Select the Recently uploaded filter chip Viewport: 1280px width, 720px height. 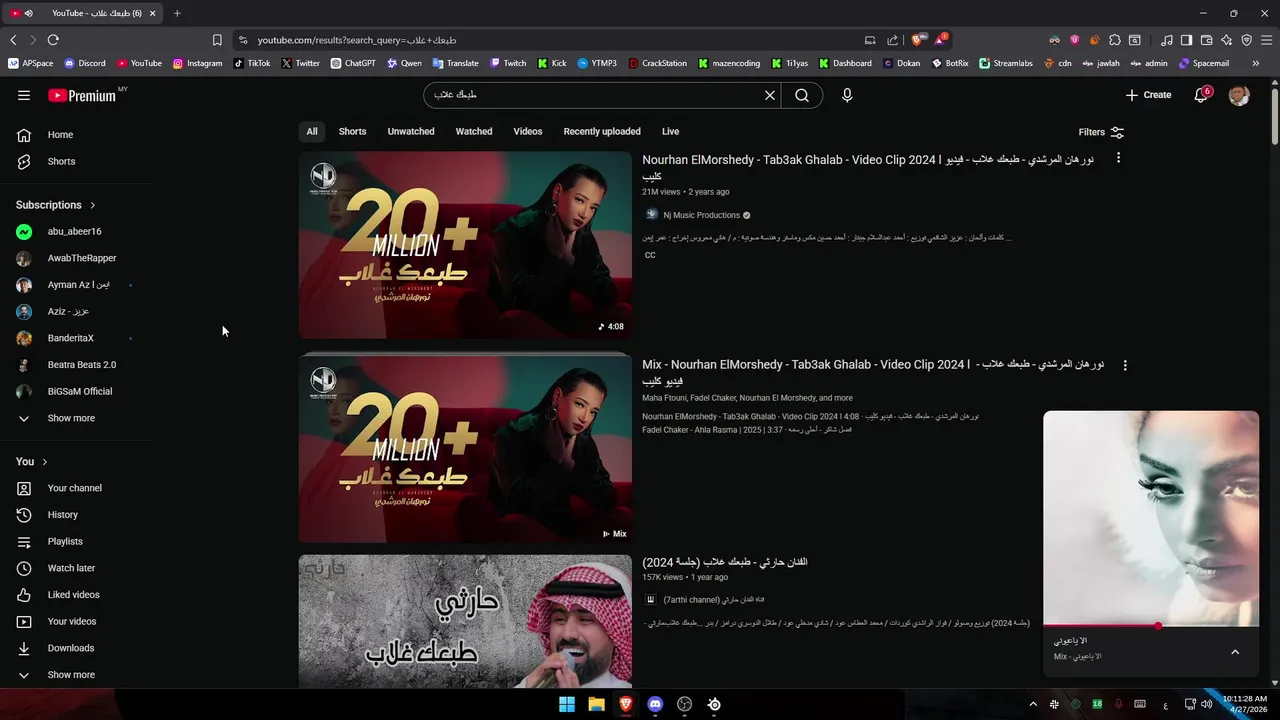click(x=602, y=132)
